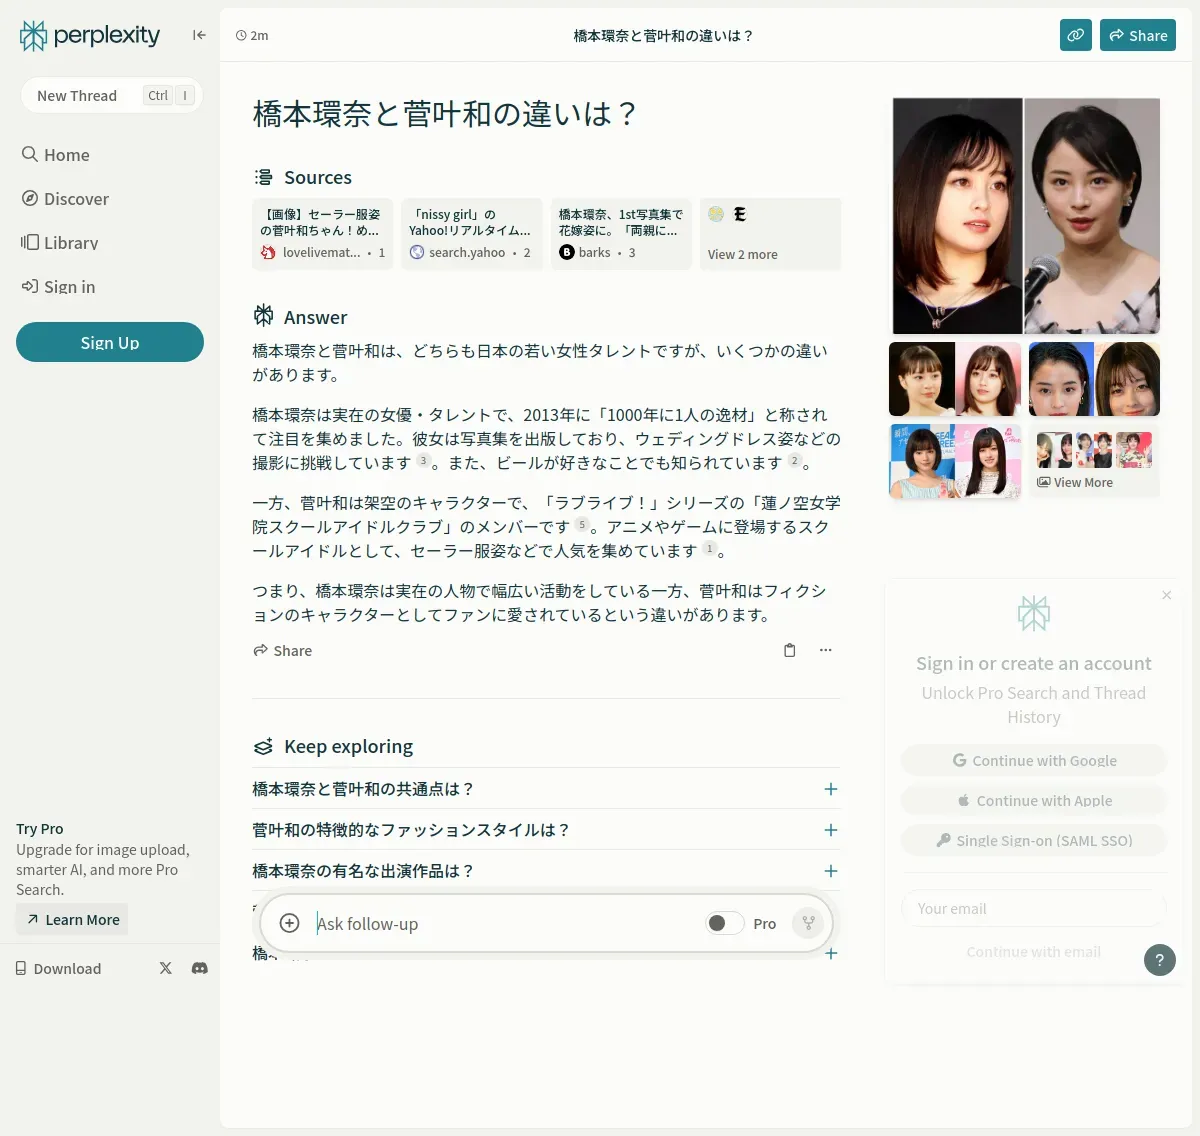Click View More images
The image size is (1200, 1136).
point(1094,461)
